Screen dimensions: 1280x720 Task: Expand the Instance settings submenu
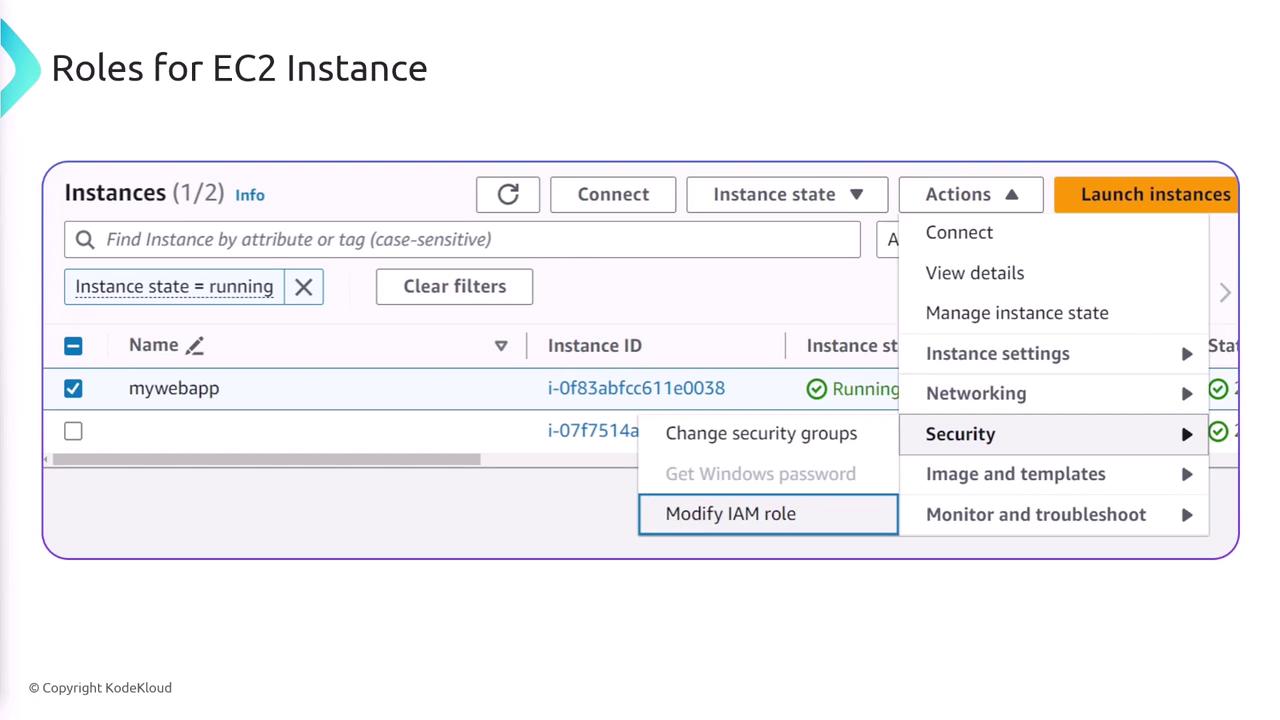[1053, 354]
